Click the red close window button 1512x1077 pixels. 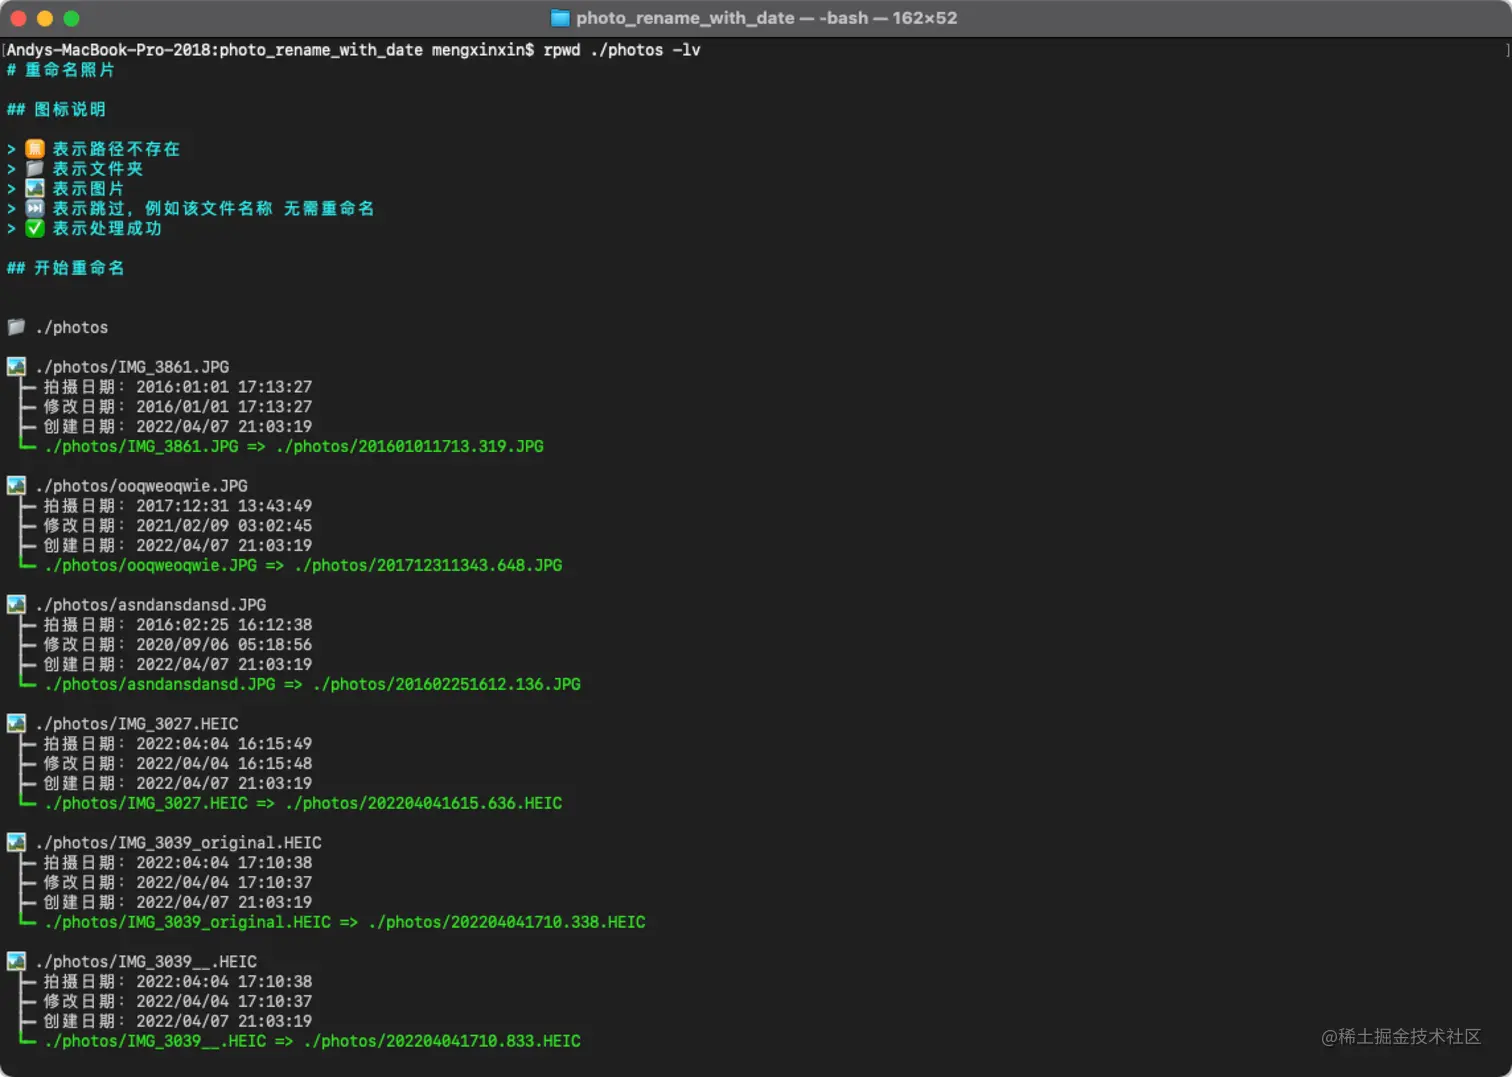tap(18, 18)
